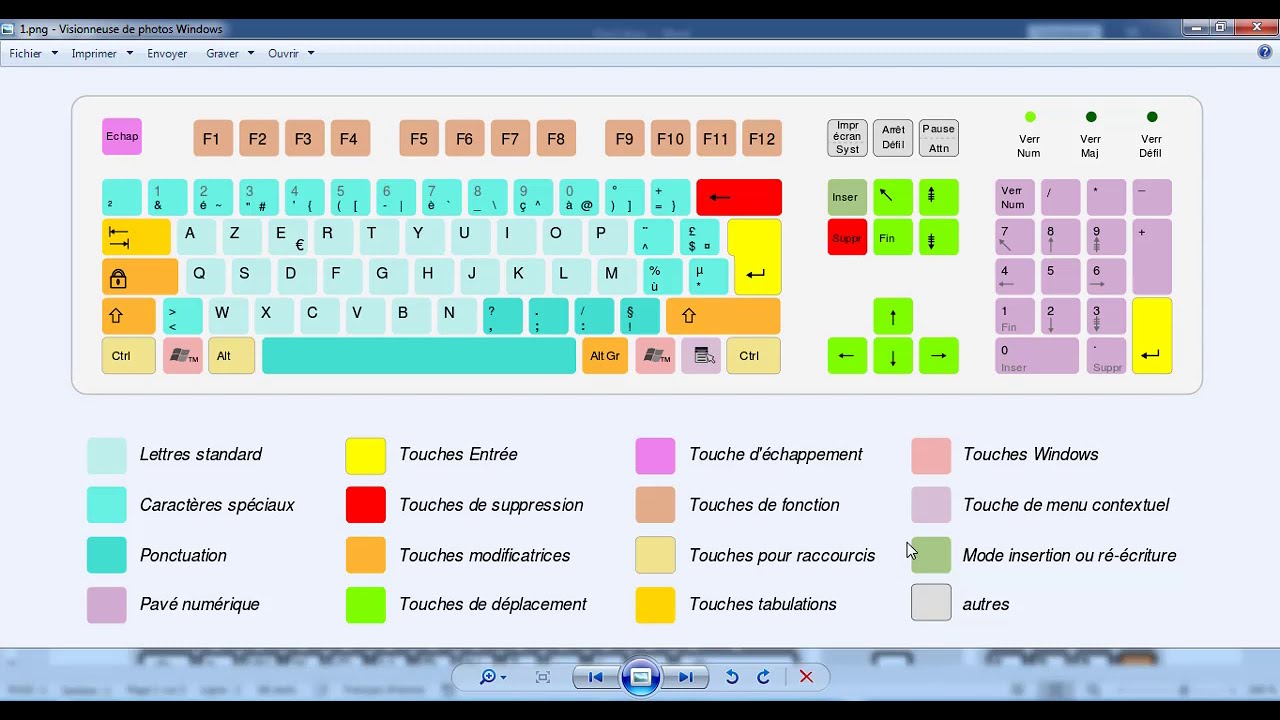Click the F12 function key
The image size is (1280, 720).
[762, 138]
